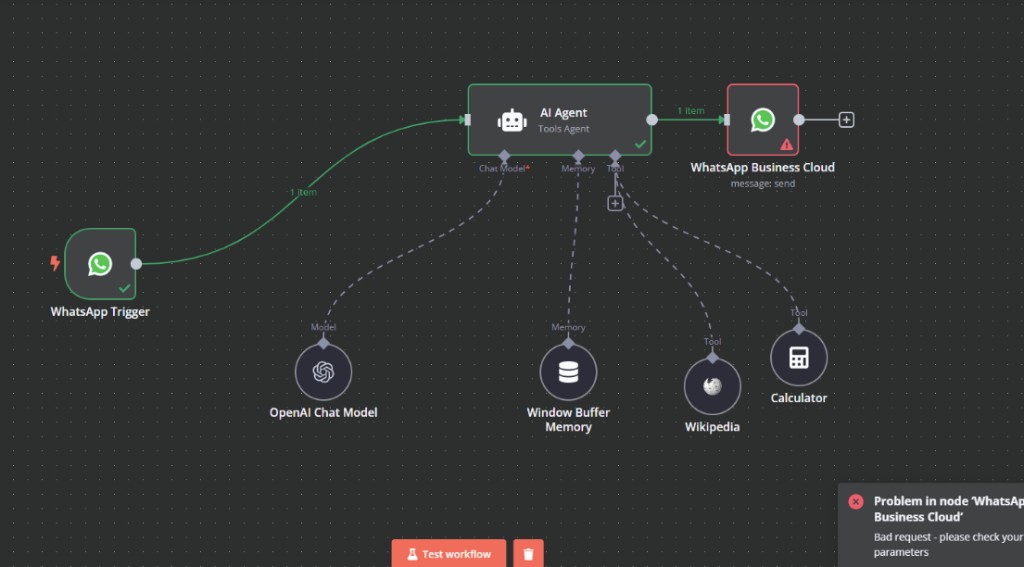This screenshot has width=1024, height=567.
Task: Click the Chat Model diamond connector on AI Agent
Action: coord(504,155)
